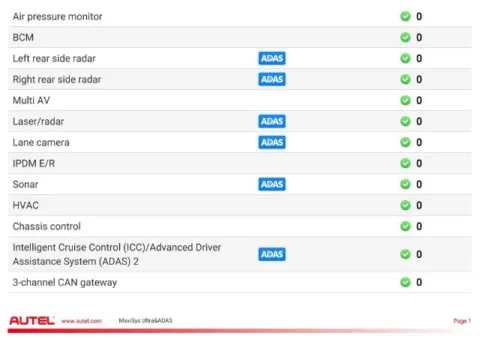Viewport: 480px width, 360px height.
Task: Select the Chassis control label
Action: click(47, 226)
